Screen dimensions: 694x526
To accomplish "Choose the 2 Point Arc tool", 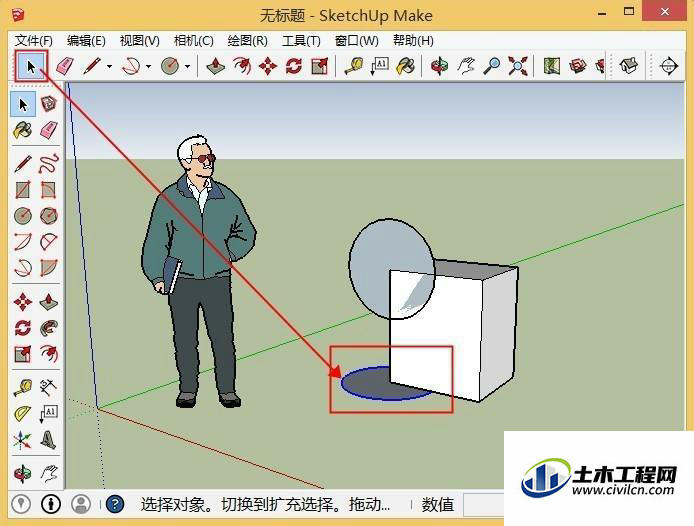I will tap(48, 242).
